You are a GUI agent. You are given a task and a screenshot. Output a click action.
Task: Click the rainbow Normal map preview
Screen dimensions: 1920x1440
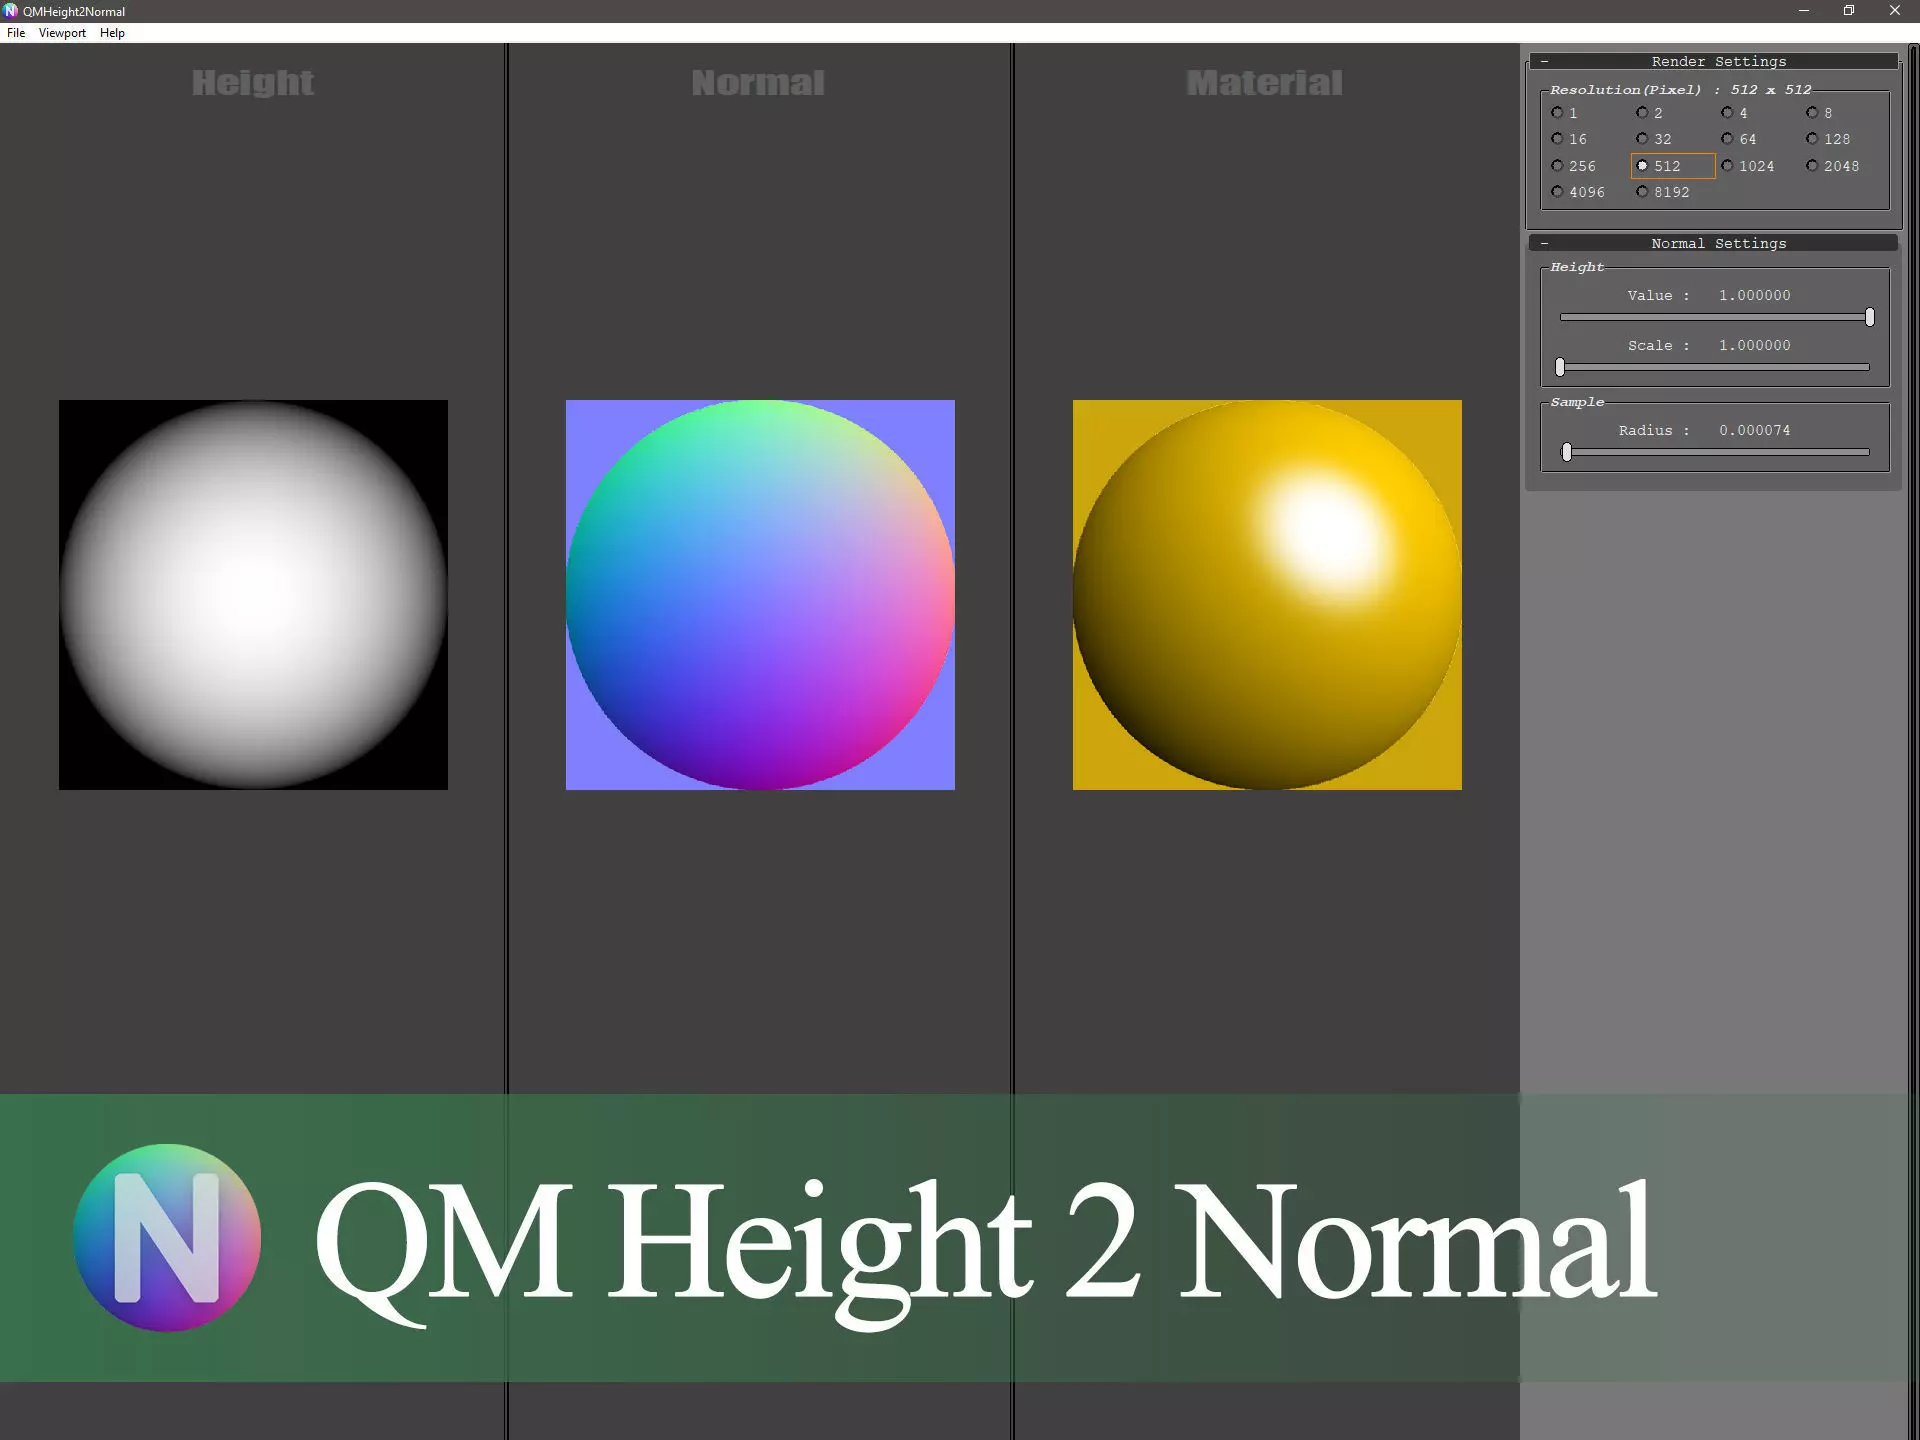click(760, 595)
